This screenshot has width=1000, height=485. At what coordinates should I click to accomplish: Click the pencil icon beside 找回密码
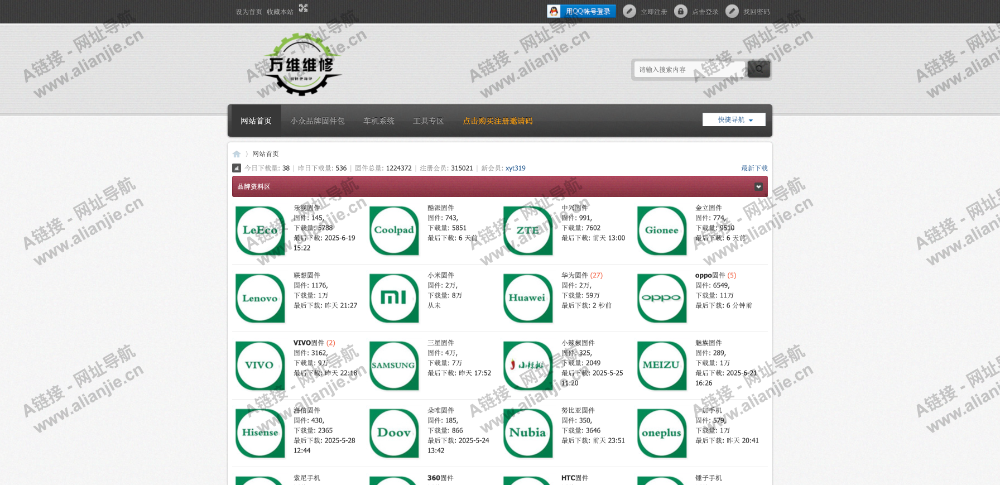(x=732, y=11)
